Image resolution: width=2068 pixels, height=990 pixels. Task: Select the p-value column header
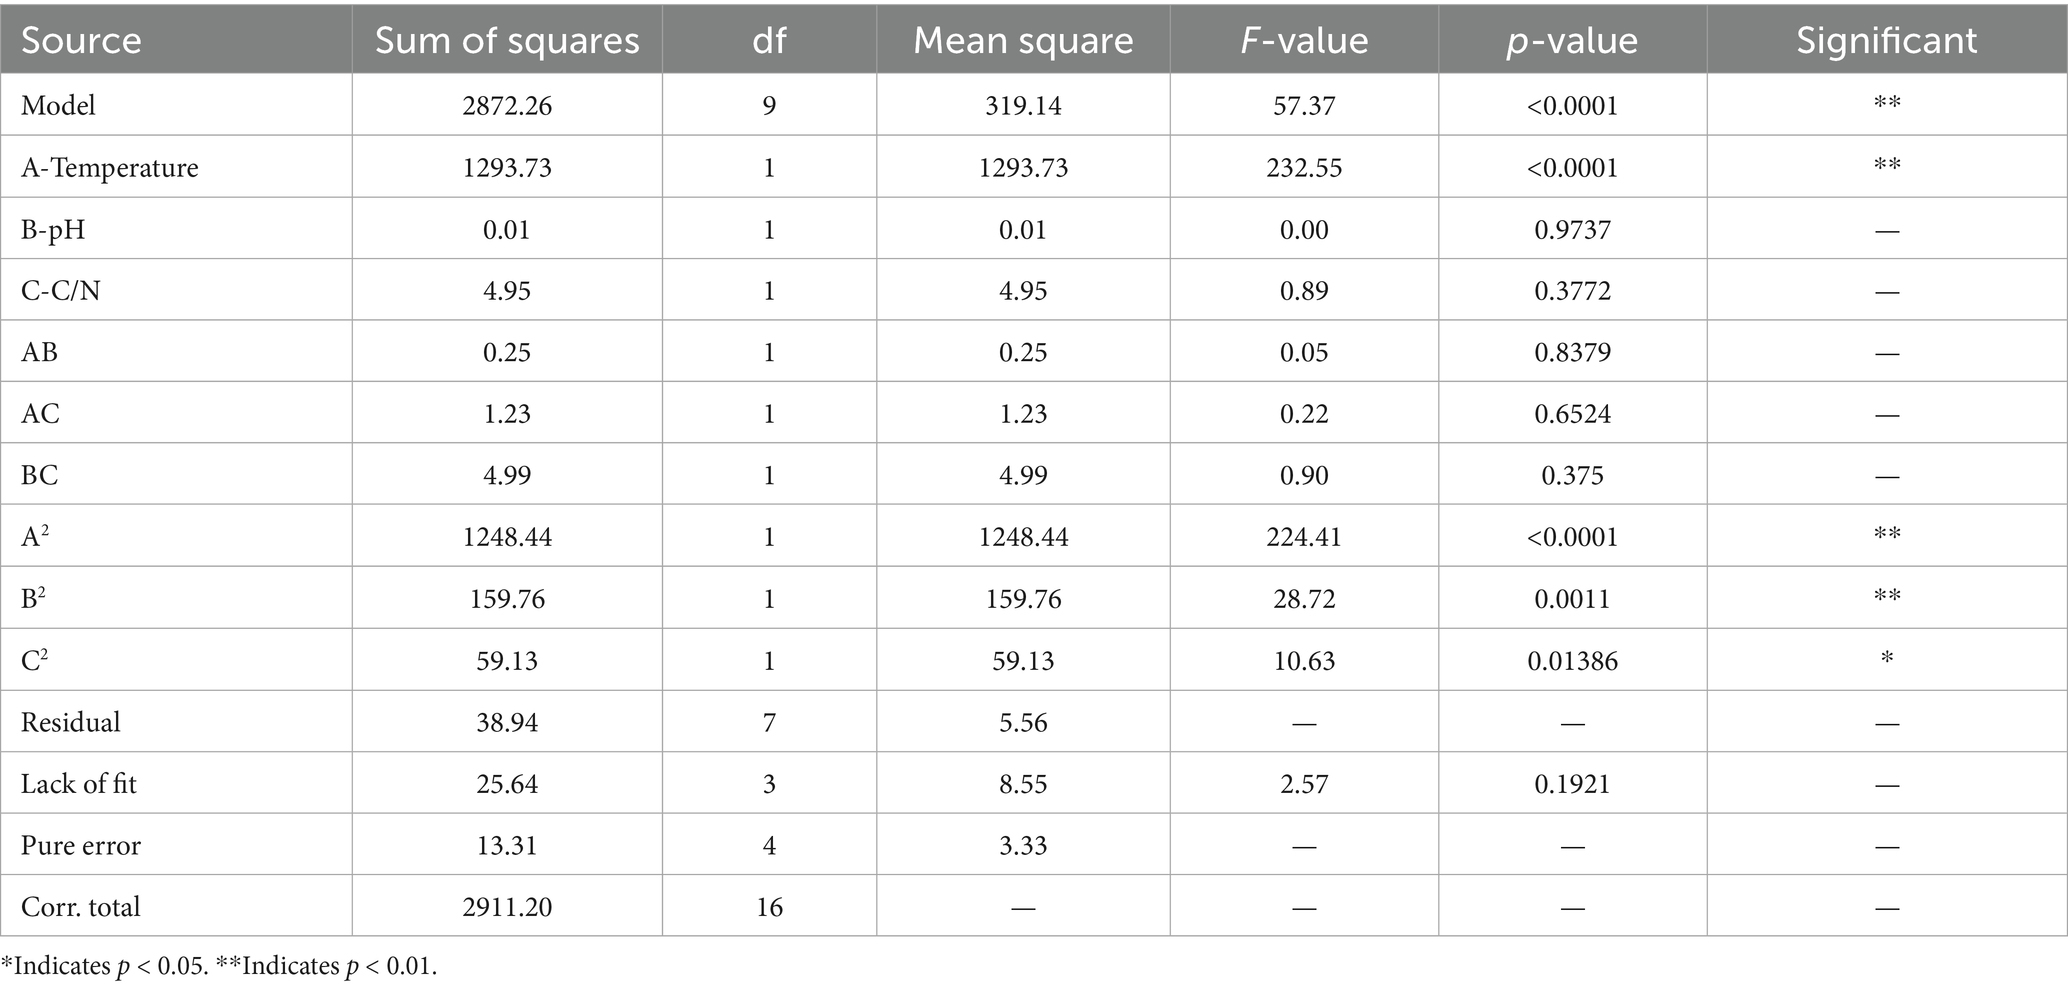(x=1572, y=42)
